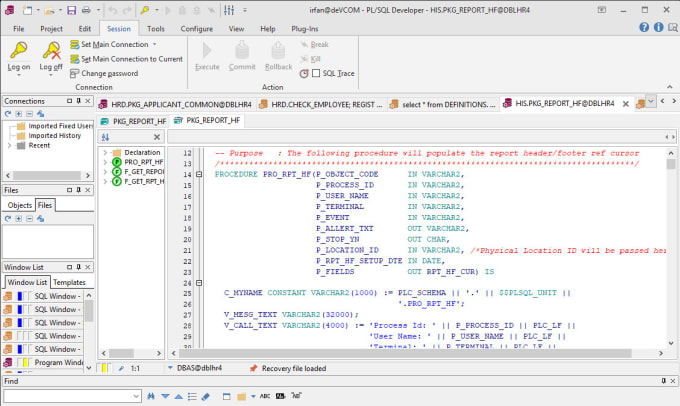The width and height of the screenshot is (680, 406).
Task: Switch to the Objects tab in Files panel
Action: pyautogui.click(x=20, y=205)
